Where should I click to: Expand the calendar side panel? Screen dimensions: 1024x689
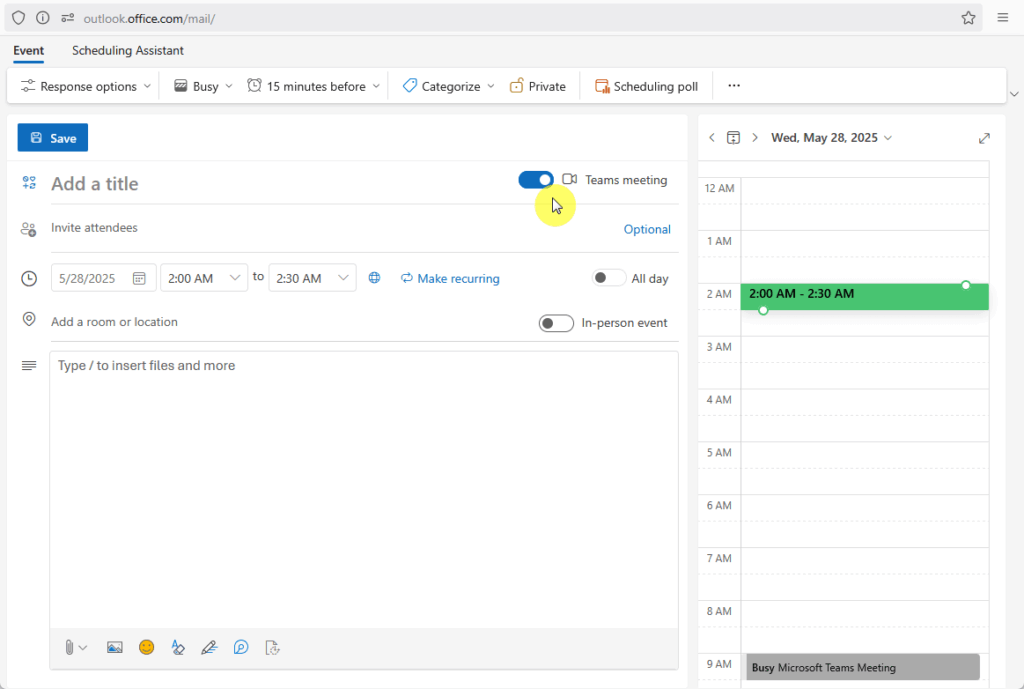984,138
